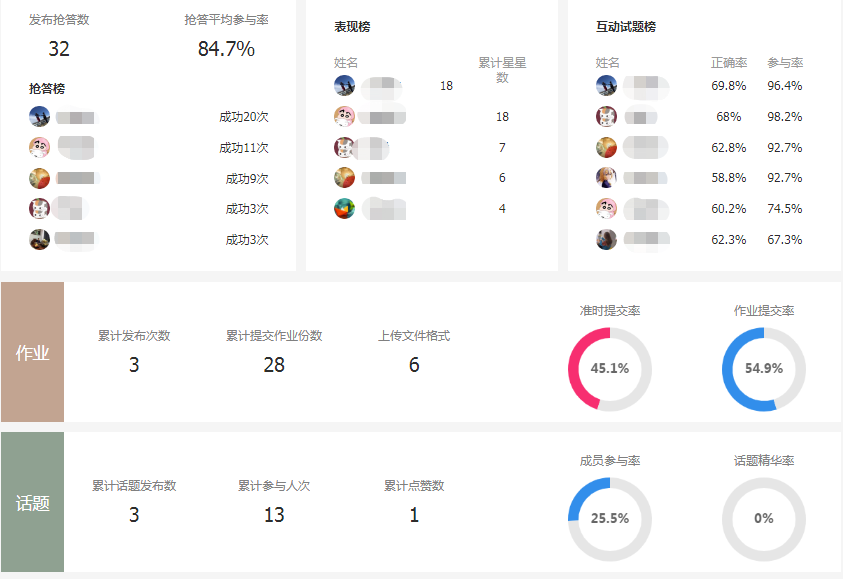Click the 参与率 column header
Image resolution: width=843 pixels, height=579 pixels.
(x=785, y=63)
